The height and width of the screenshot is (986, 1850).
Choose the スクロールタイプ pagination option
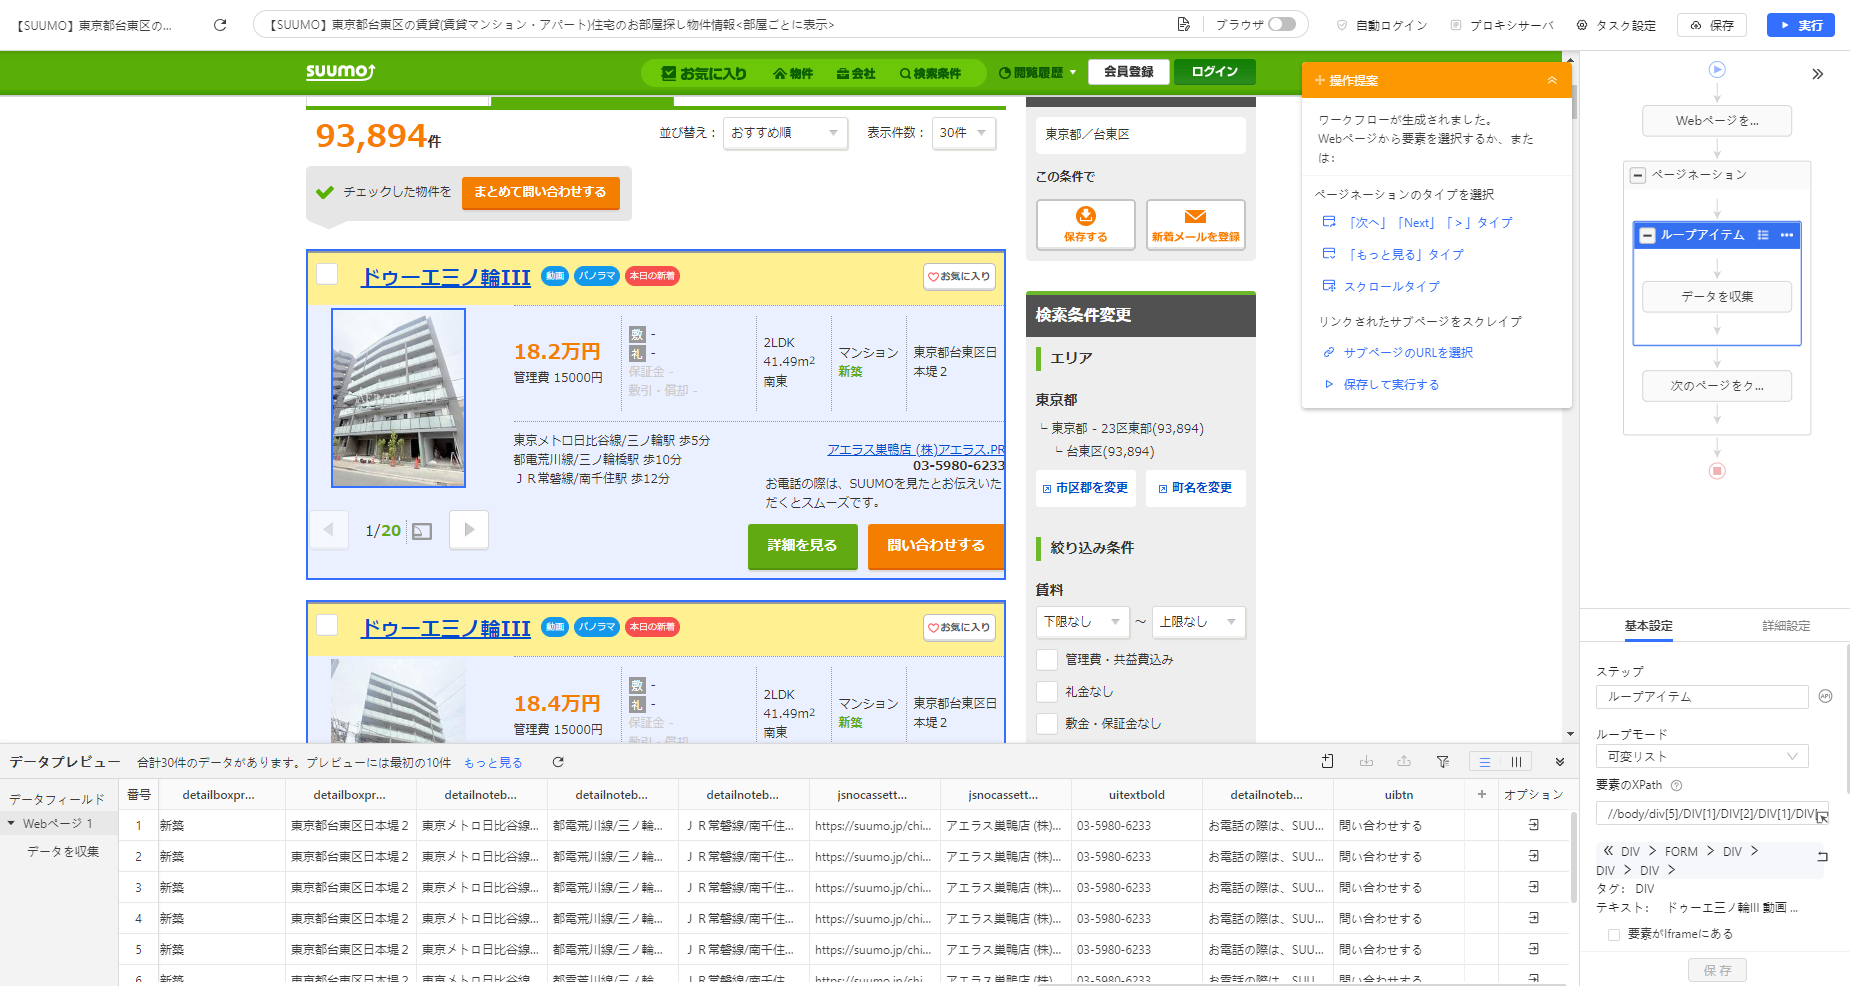click(1391, 287)
